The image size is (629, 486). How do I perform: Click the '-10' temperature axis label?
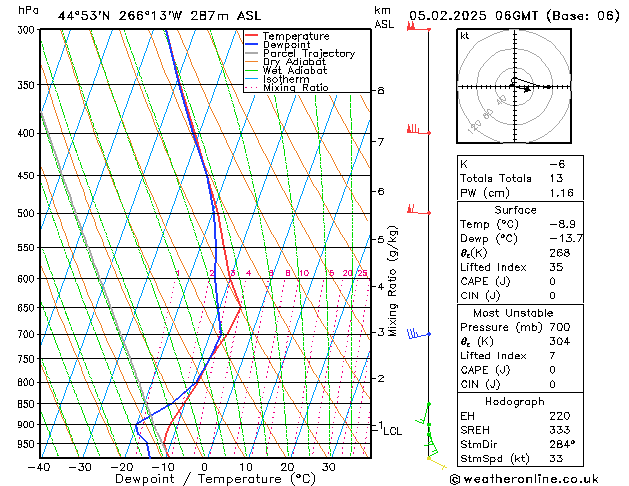[x=163, y=467]
